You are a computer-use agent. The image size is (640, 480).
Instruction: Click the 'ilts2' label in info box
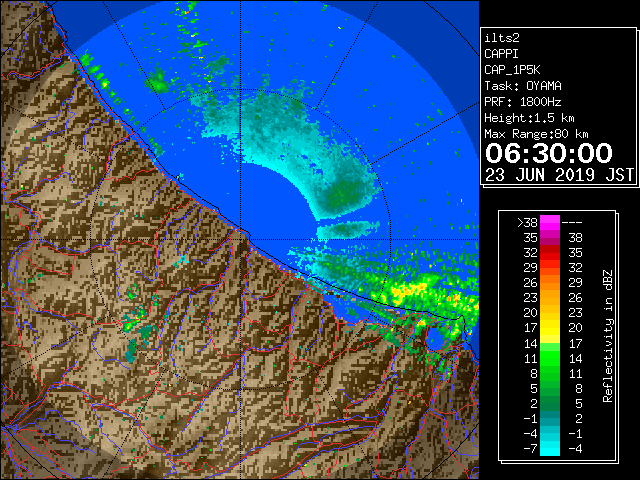tap(502, 38)
